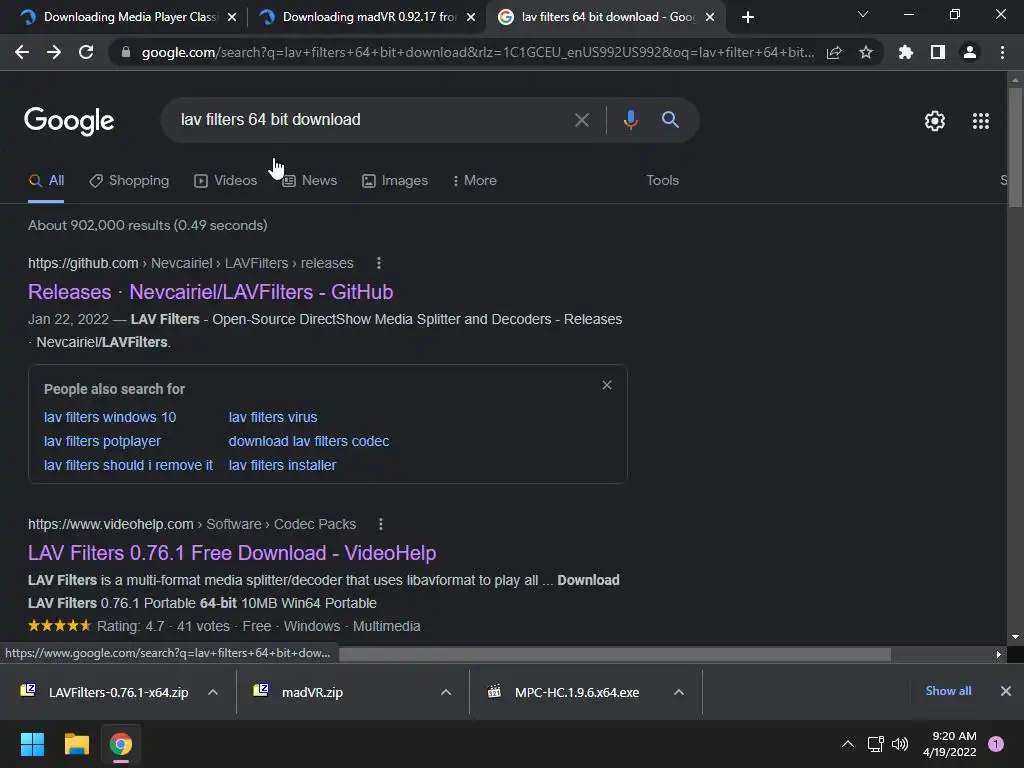Click the horizontal page scrollbar
Screen dimensions: 1024x768
615,654
